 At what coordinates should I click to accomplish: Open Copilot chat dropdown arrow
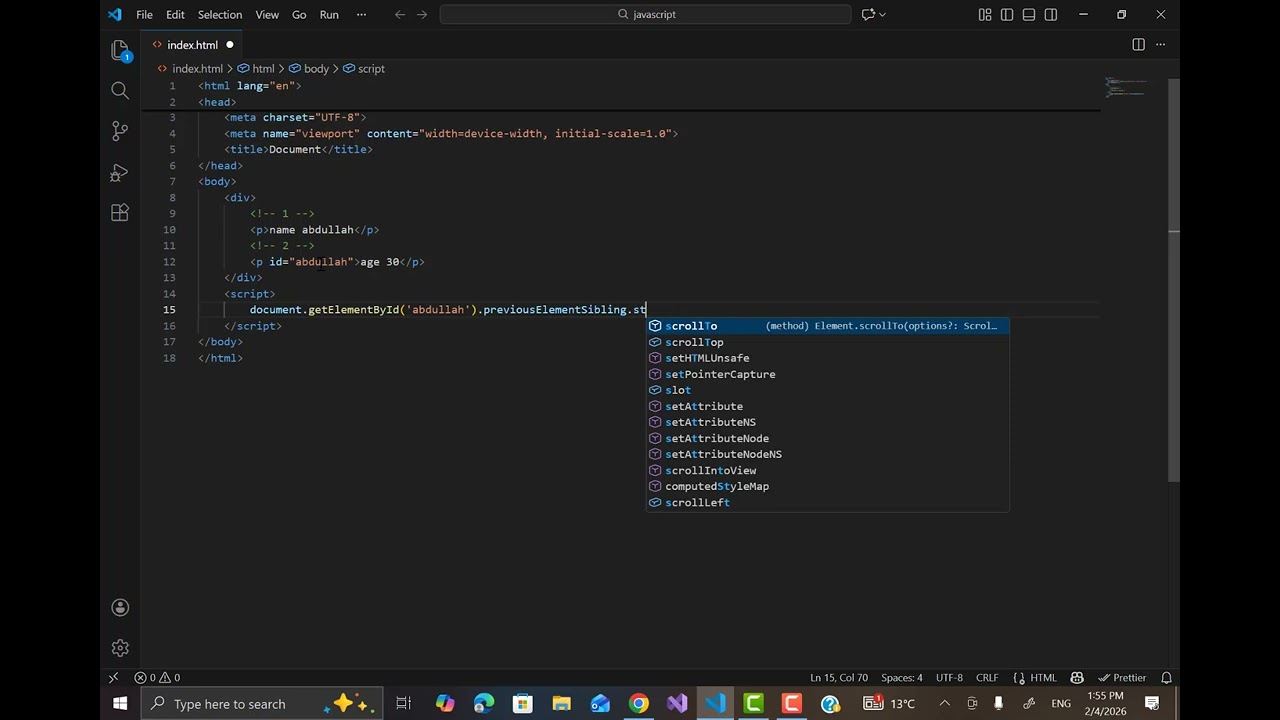tap(882, 14)
